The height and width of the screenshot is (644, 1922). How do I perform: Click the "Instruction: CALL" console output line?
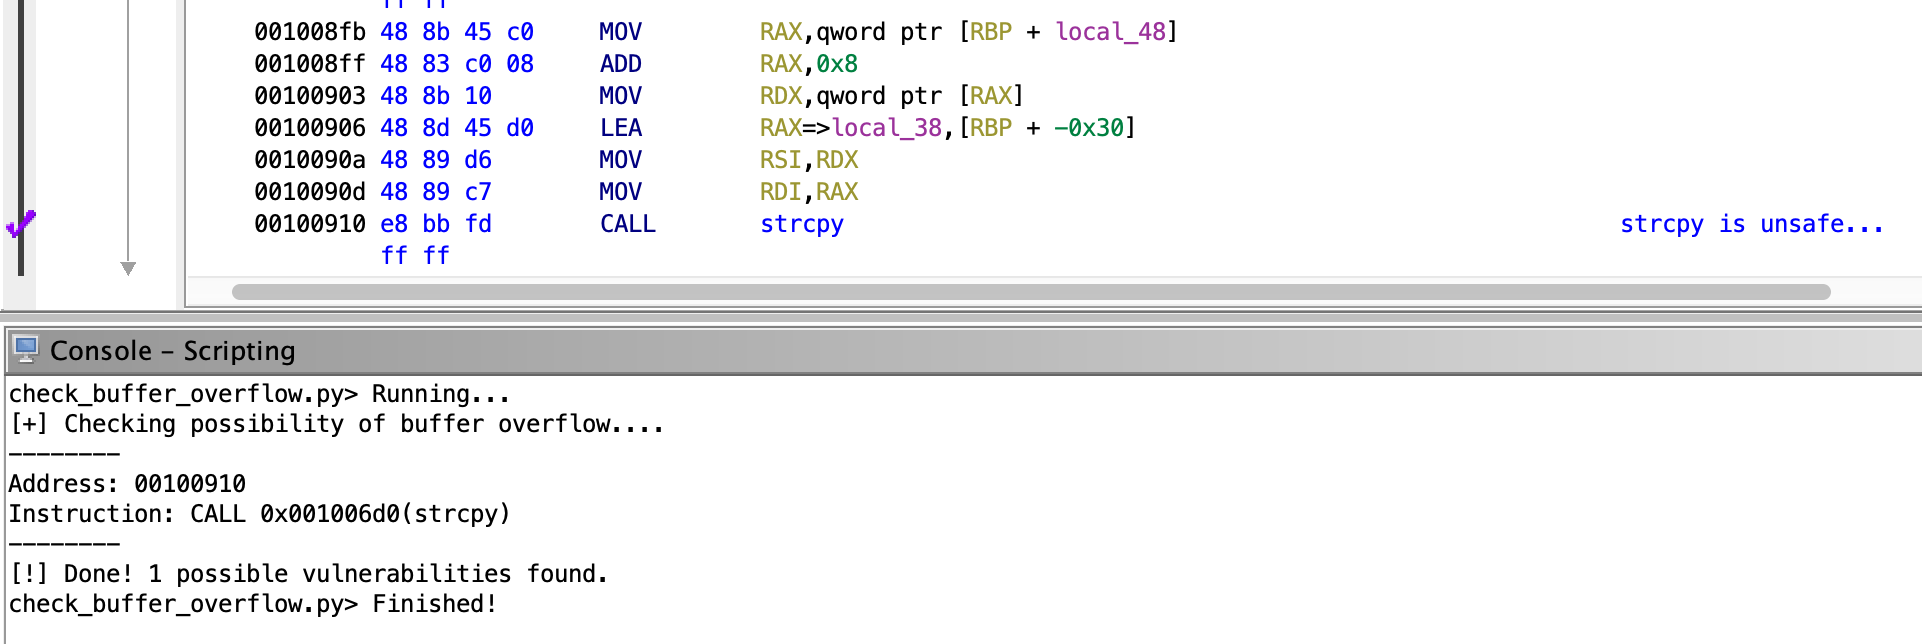(x=259, y=514)
